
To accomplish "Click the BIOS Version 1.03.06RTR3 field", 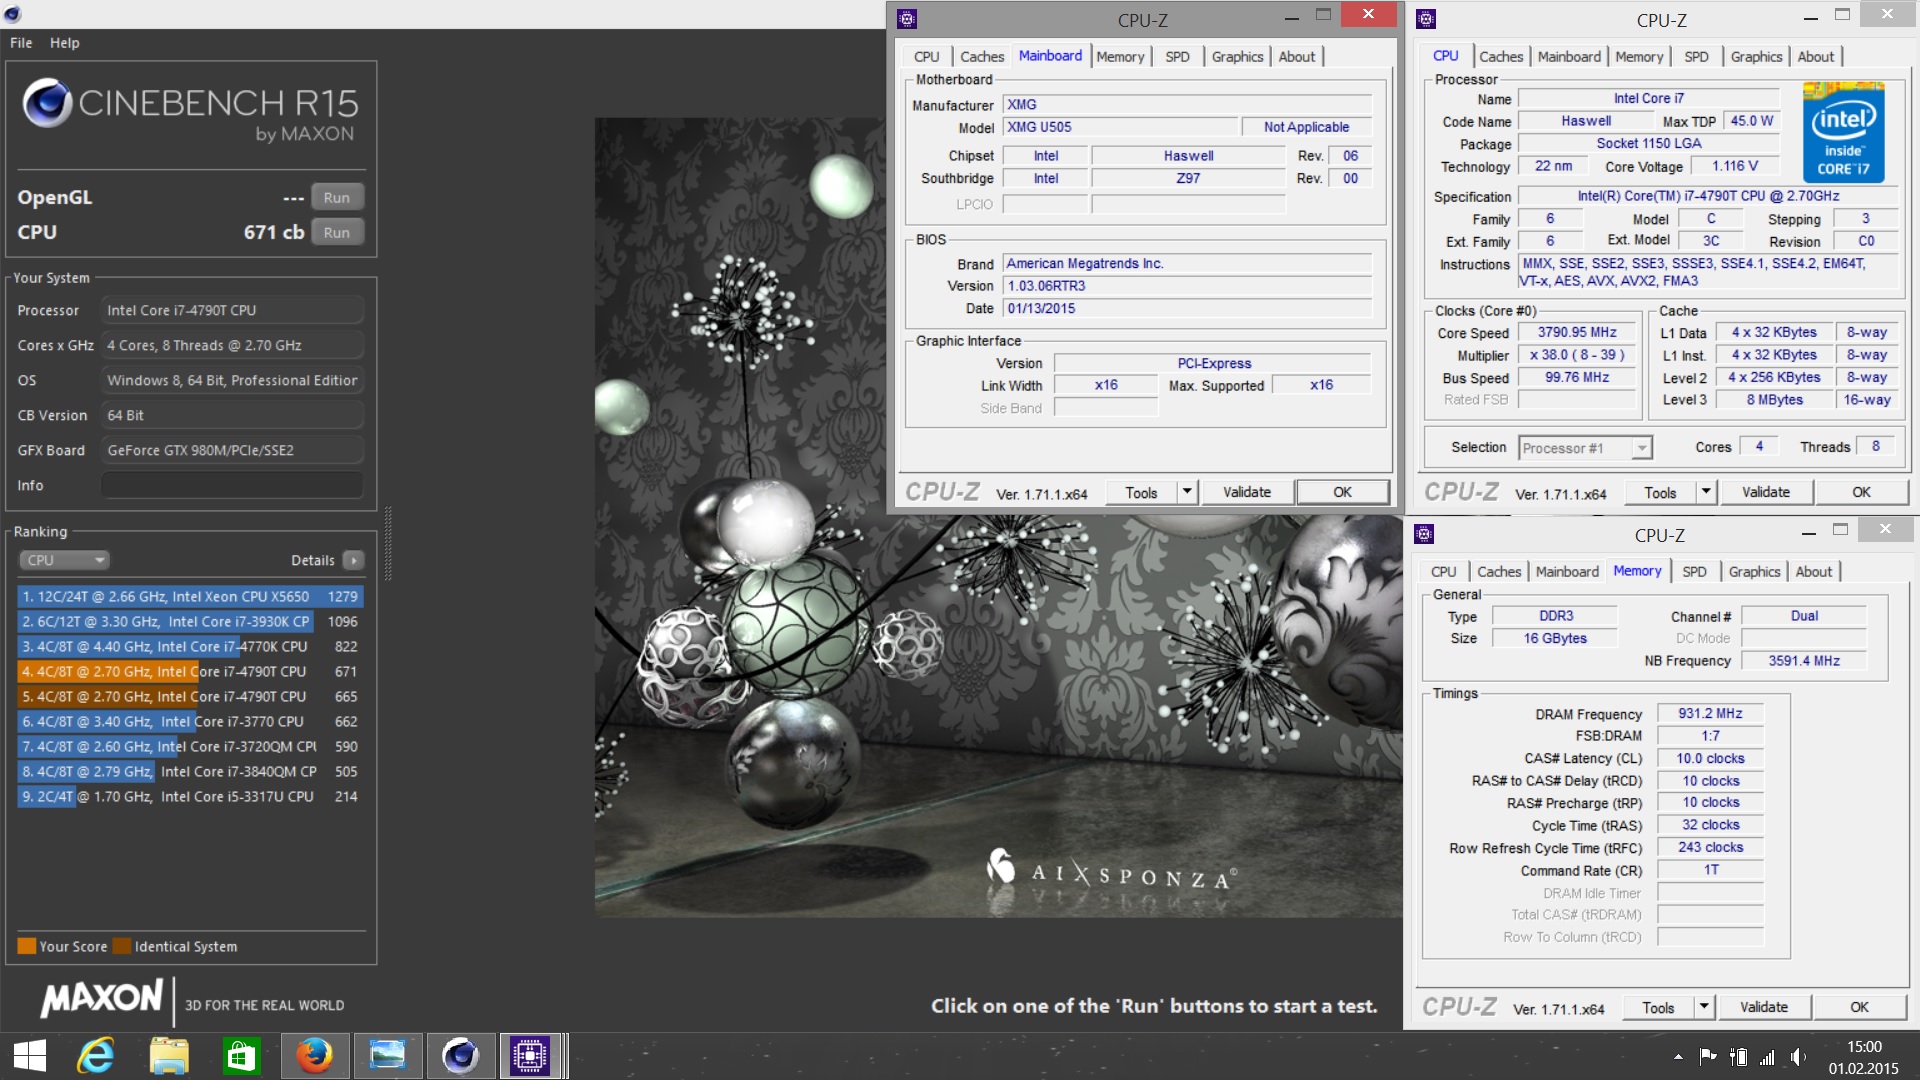I will coord(1187,286).
